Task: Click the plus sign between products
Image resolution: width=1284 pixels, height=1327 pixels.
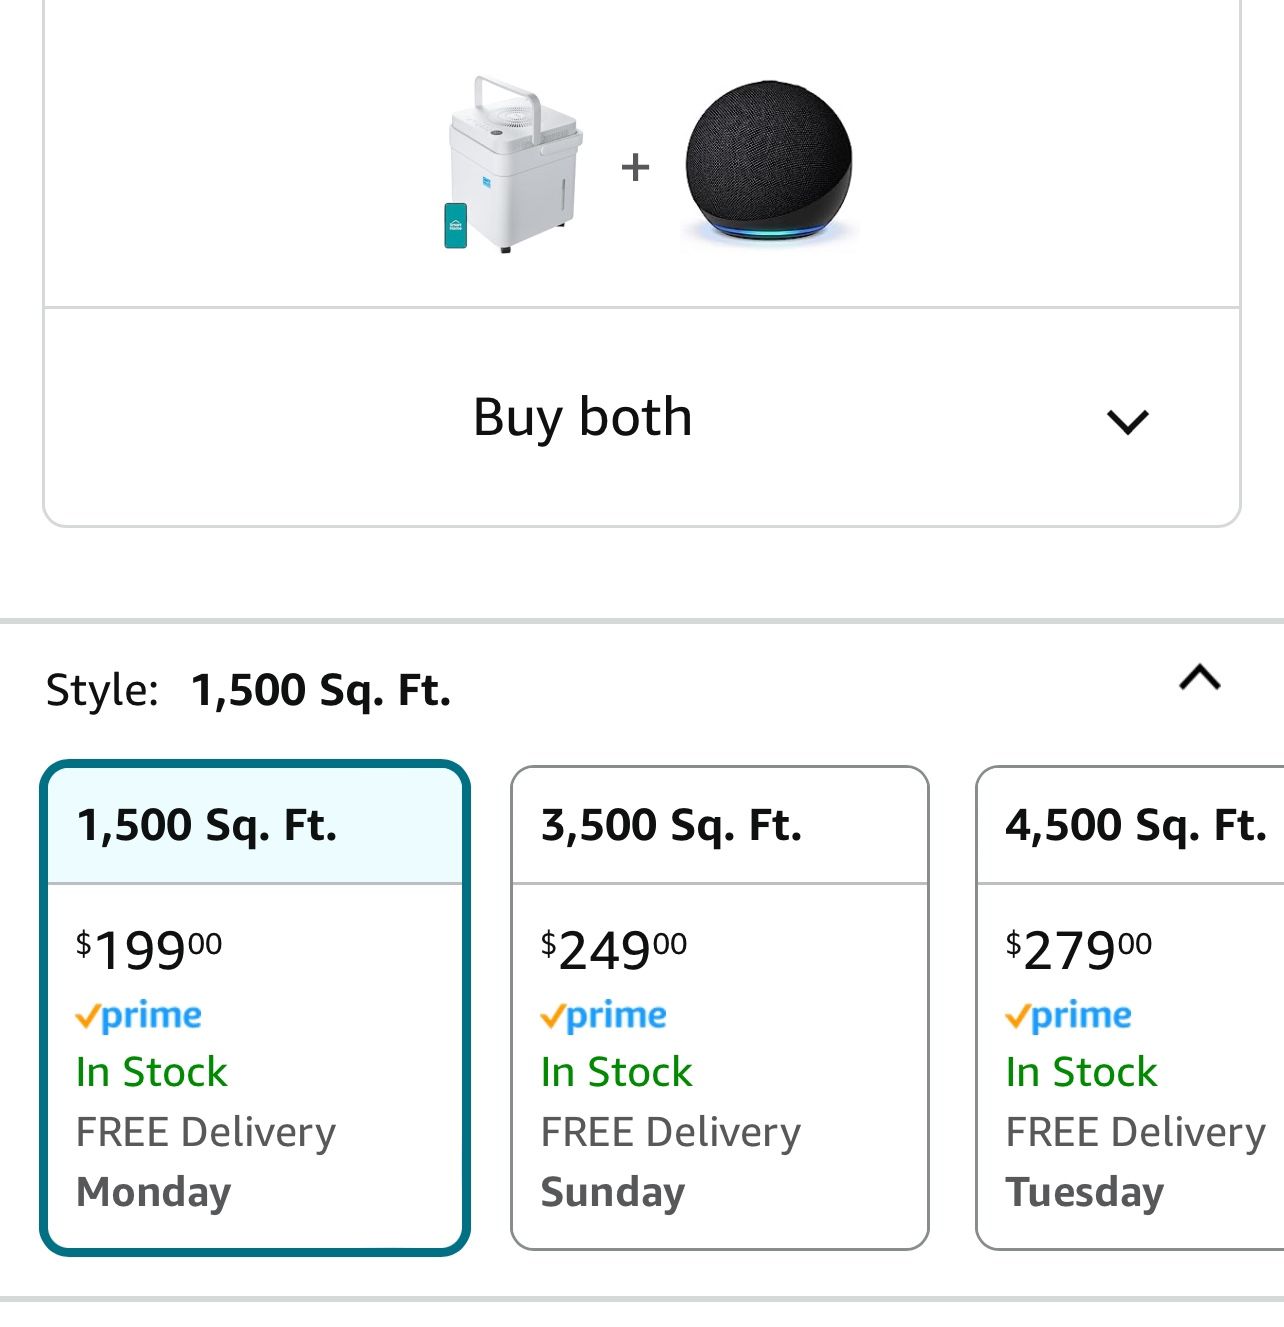Action: coord(635,166)
